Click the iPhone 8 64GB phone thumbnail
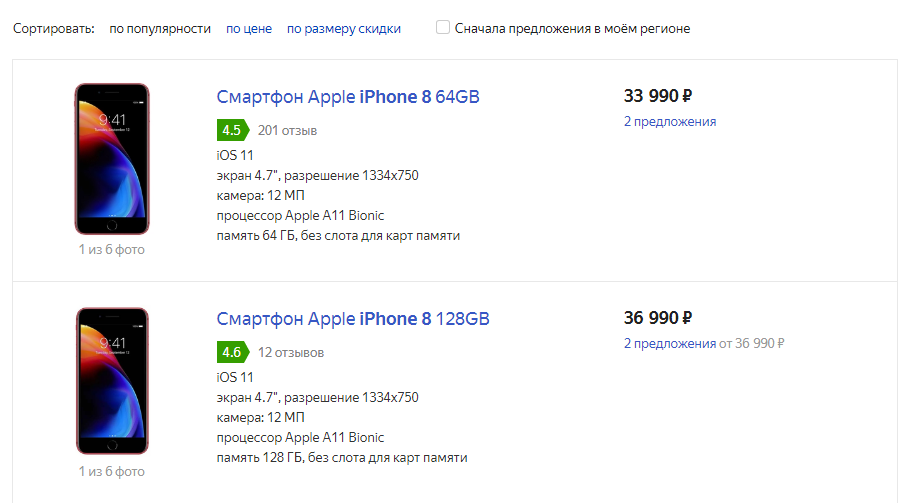912x503 pixels. click(112, 159)
